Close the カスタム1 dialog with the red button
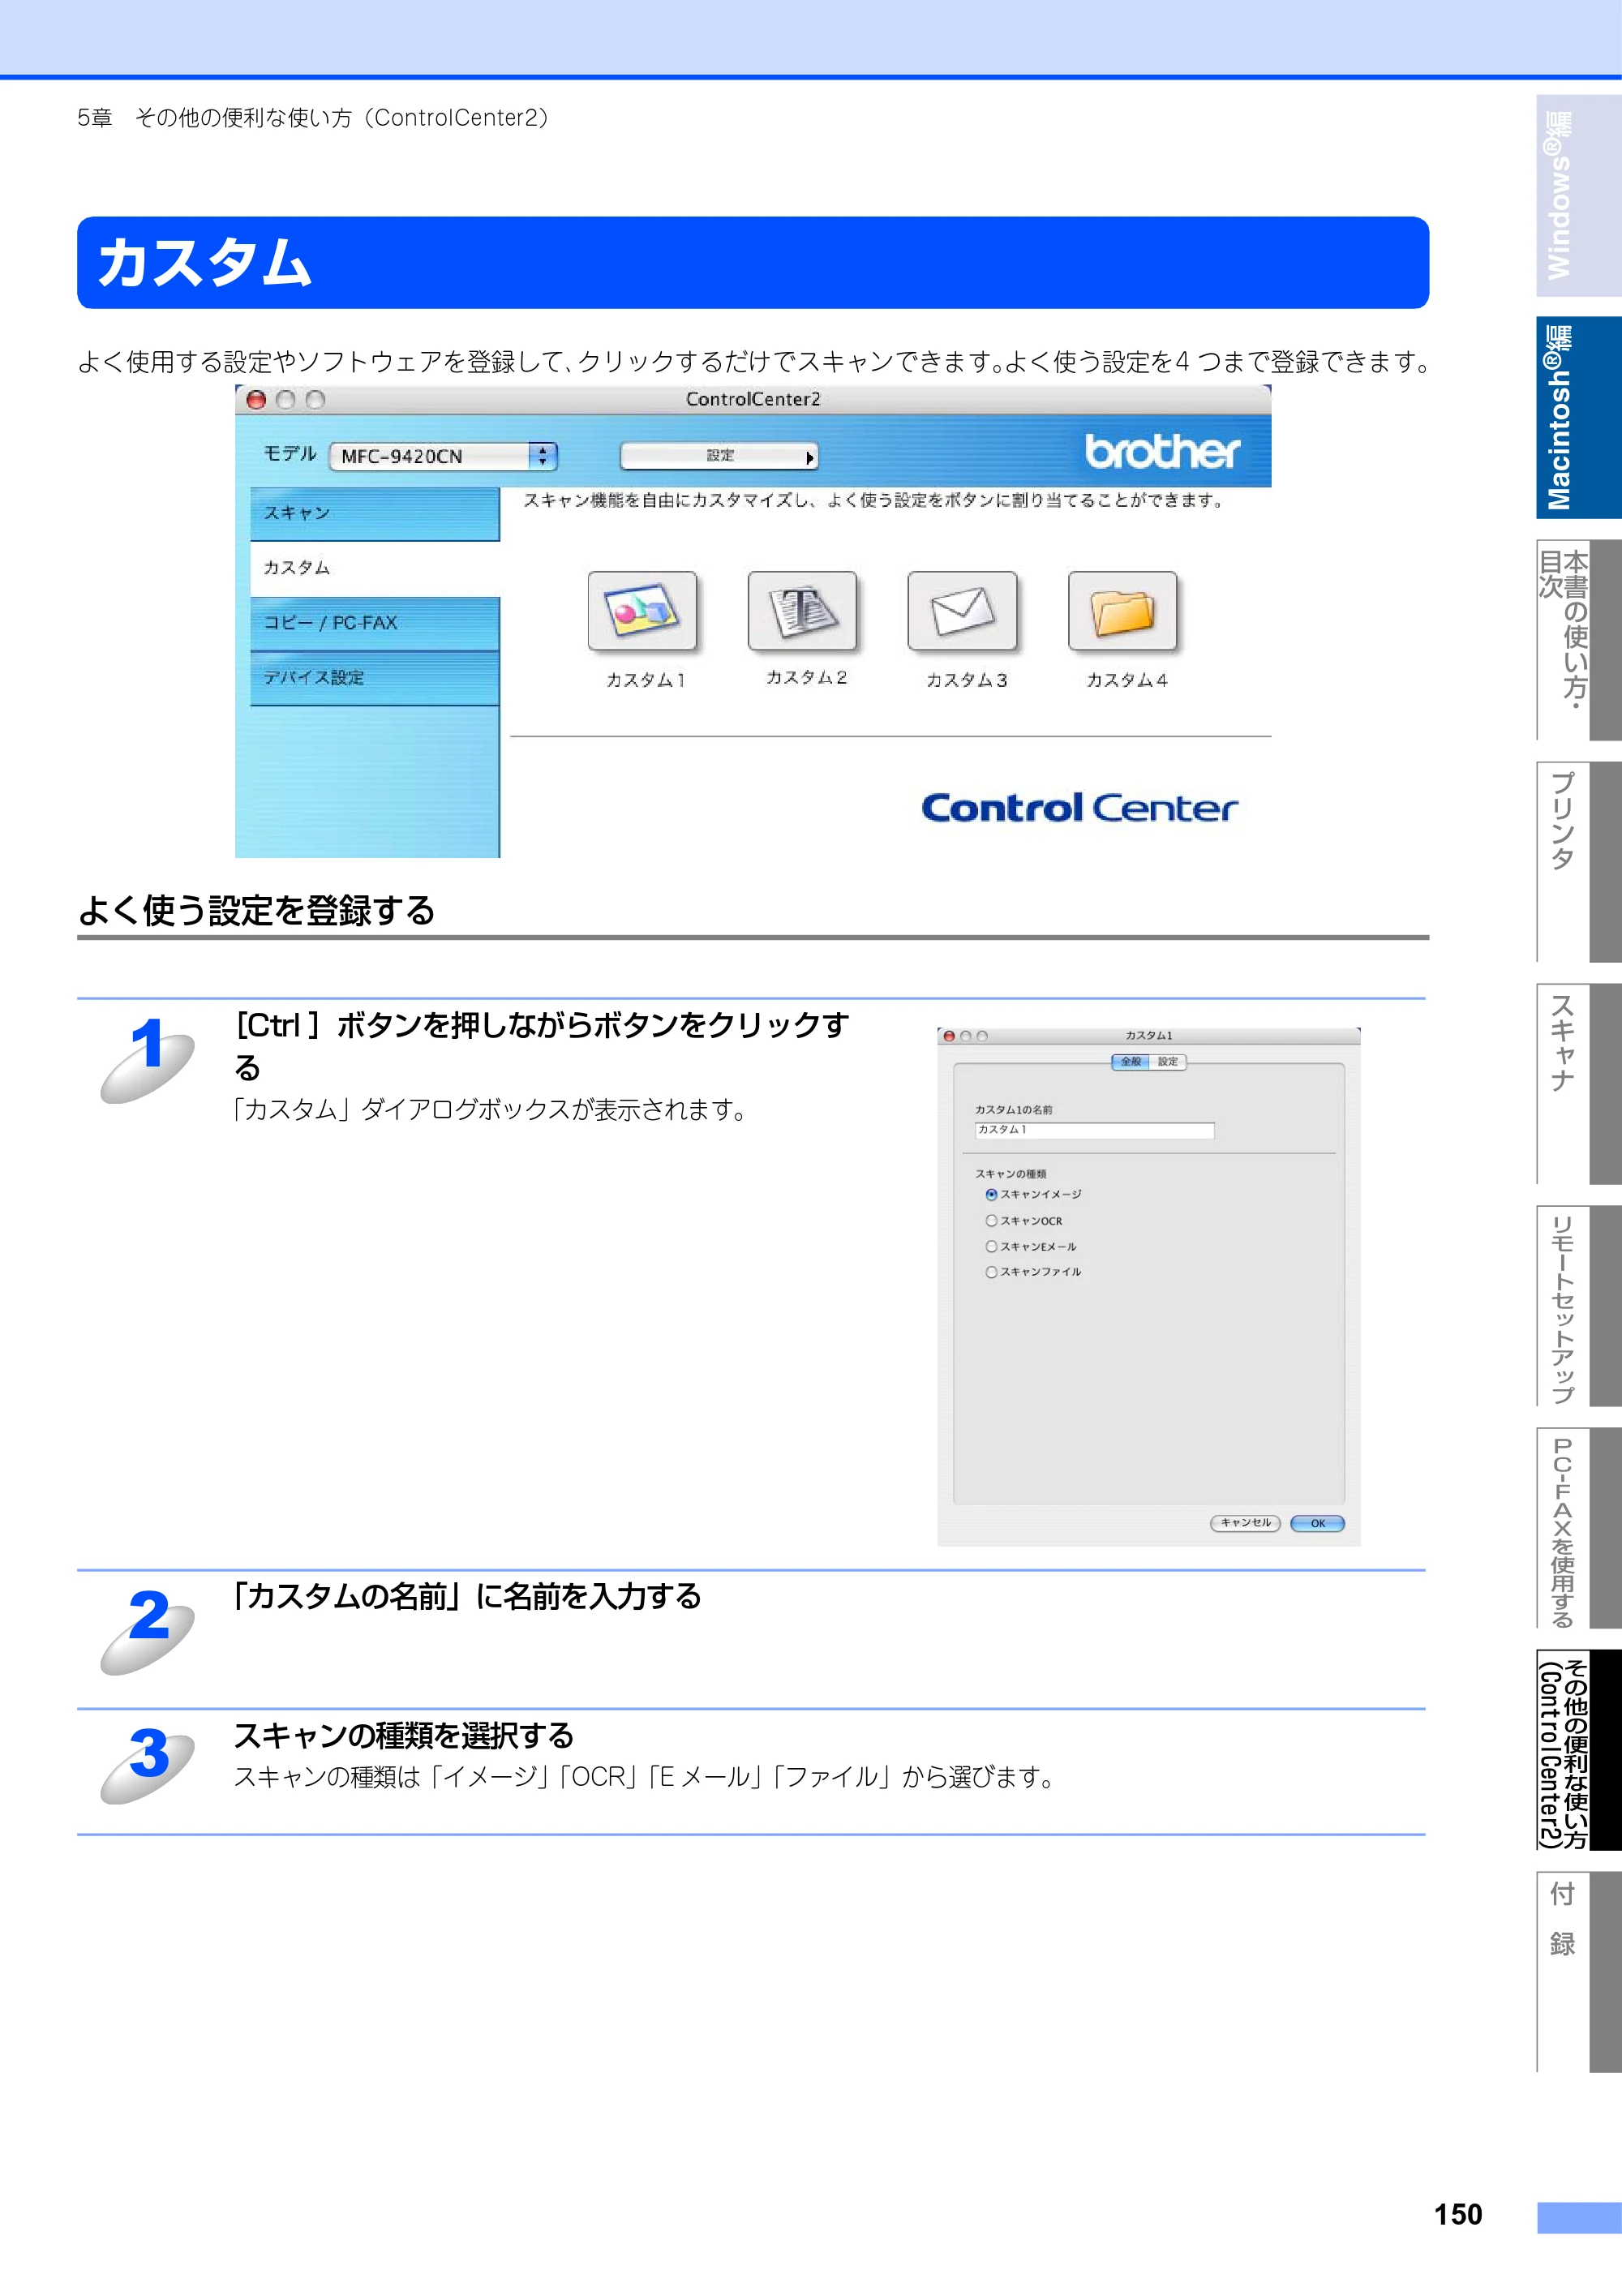This screenshot has width=1622, height=2296. (x=949, y=1036)
